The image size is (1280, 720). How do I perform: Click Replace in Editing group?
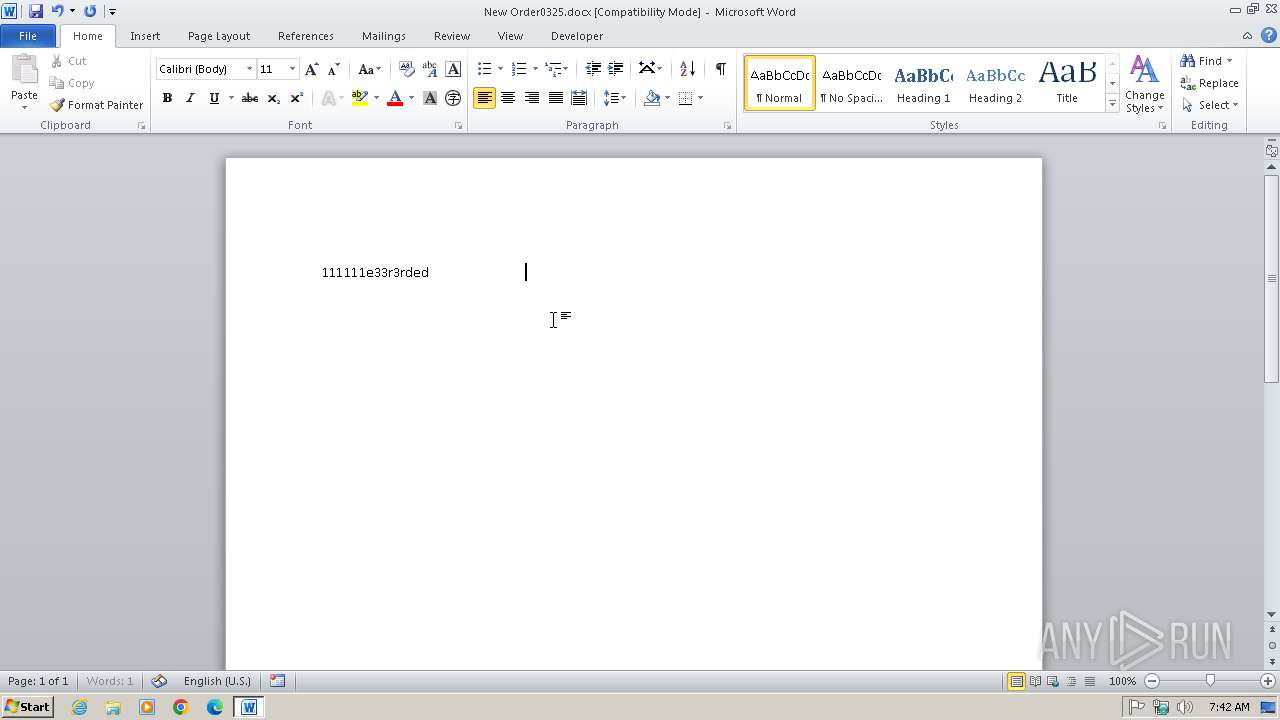(1209, 83)
